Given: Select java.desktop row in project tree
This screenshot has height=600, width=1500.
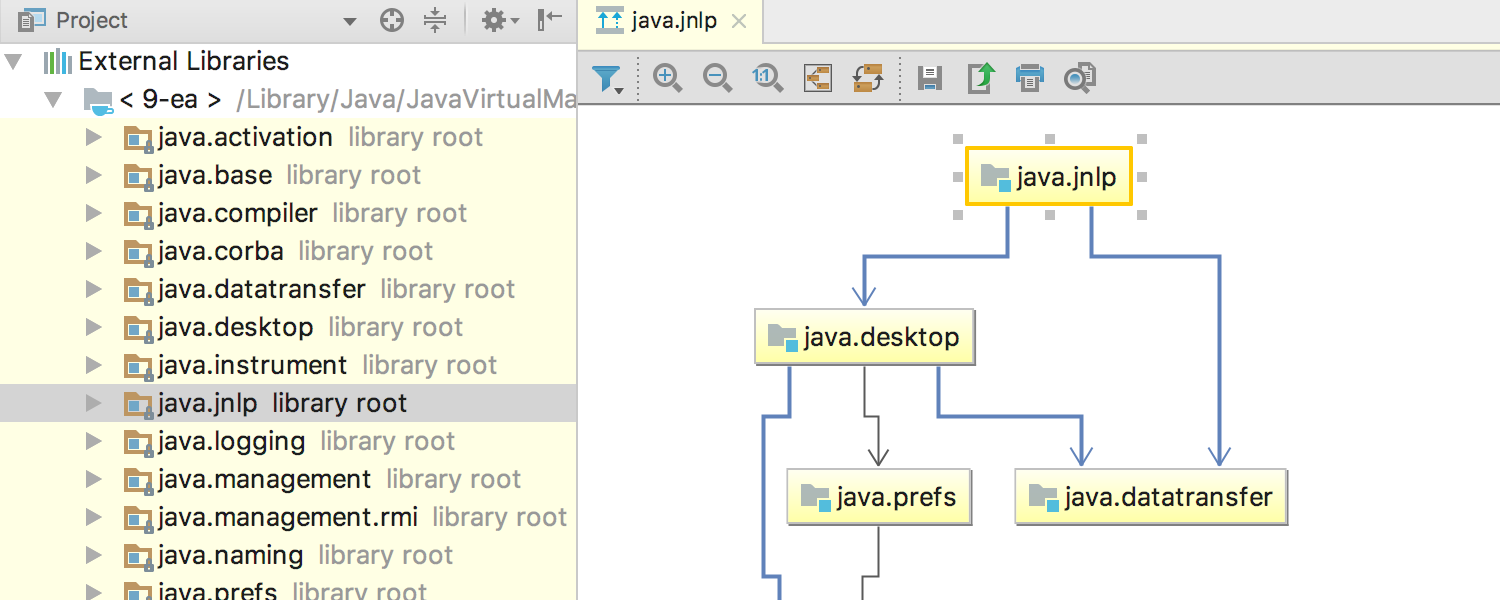Looking at the screenshot, I should 288,327.
